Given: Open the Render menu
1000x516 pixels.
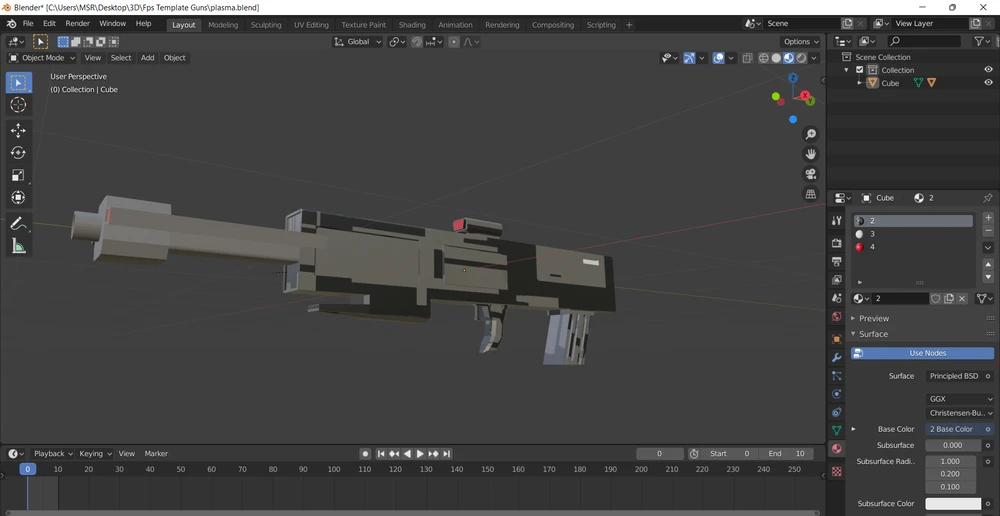Looking at the screenshot, I should [x=78, y=24].
